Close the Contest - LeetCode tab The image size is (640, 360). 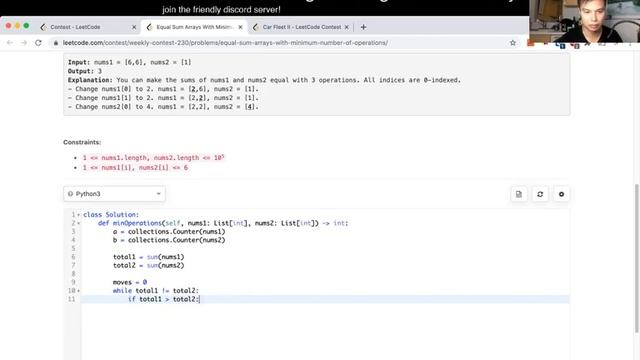tap(134, 27)
